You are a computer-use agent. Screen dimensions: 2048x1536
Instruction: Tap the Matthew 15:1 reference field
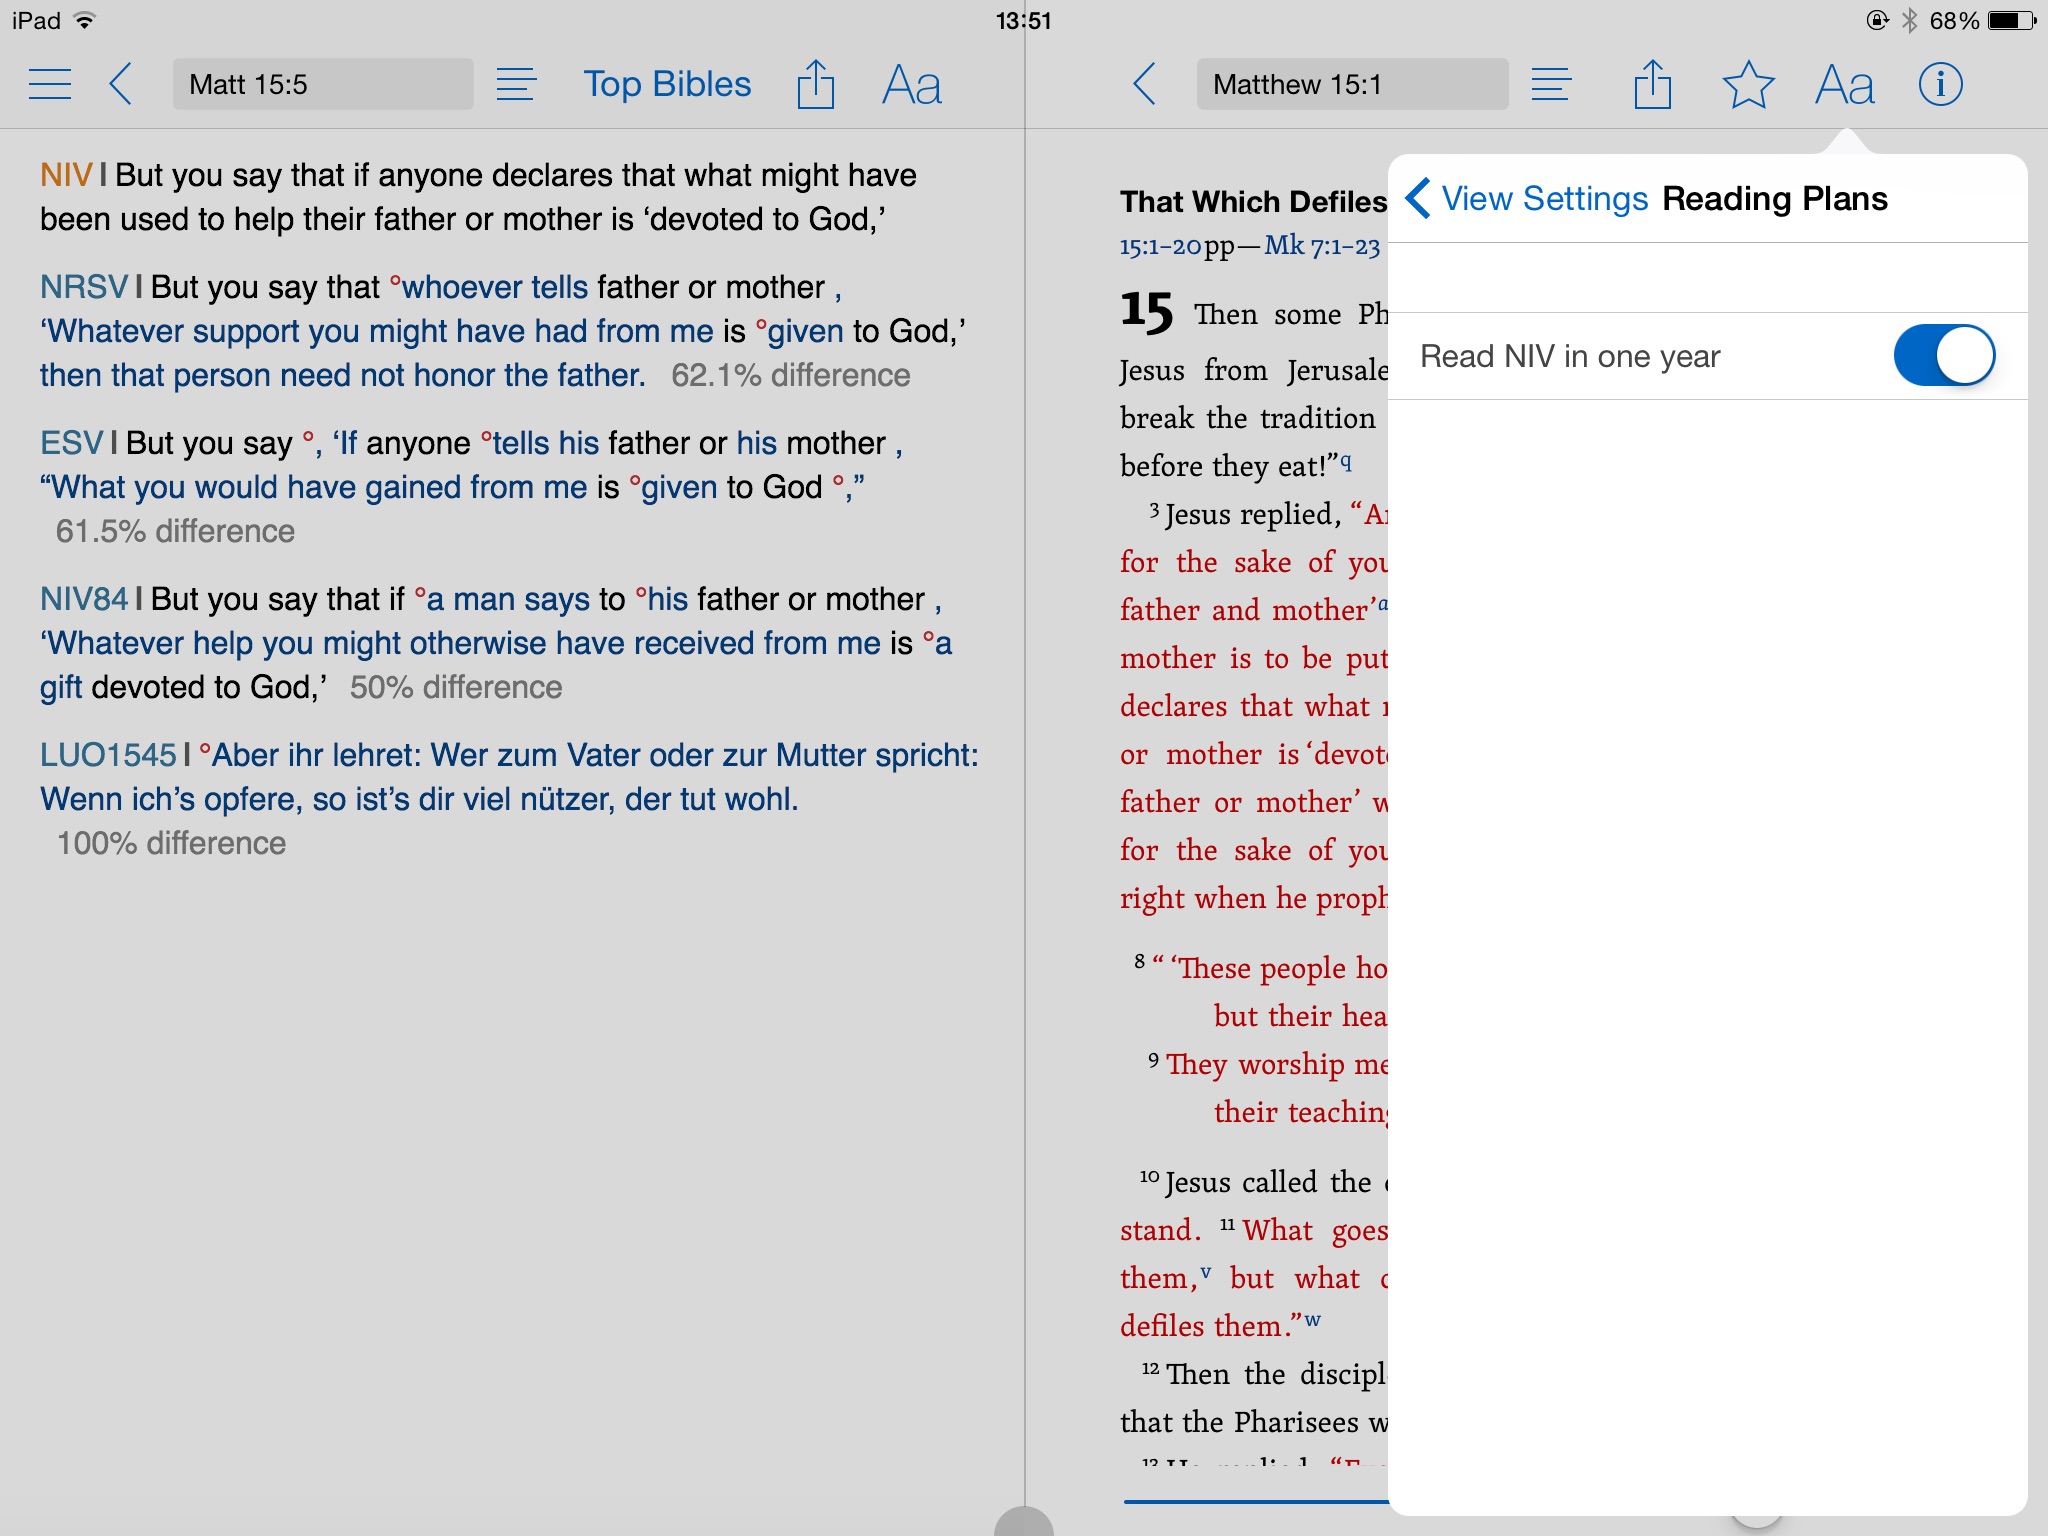[1352, 84]
